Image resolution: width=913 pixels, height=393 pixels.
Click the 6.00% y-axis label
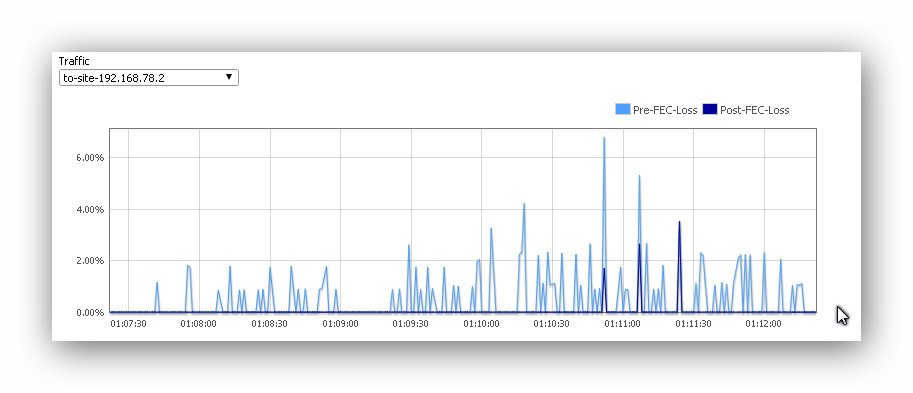(89, 158)
